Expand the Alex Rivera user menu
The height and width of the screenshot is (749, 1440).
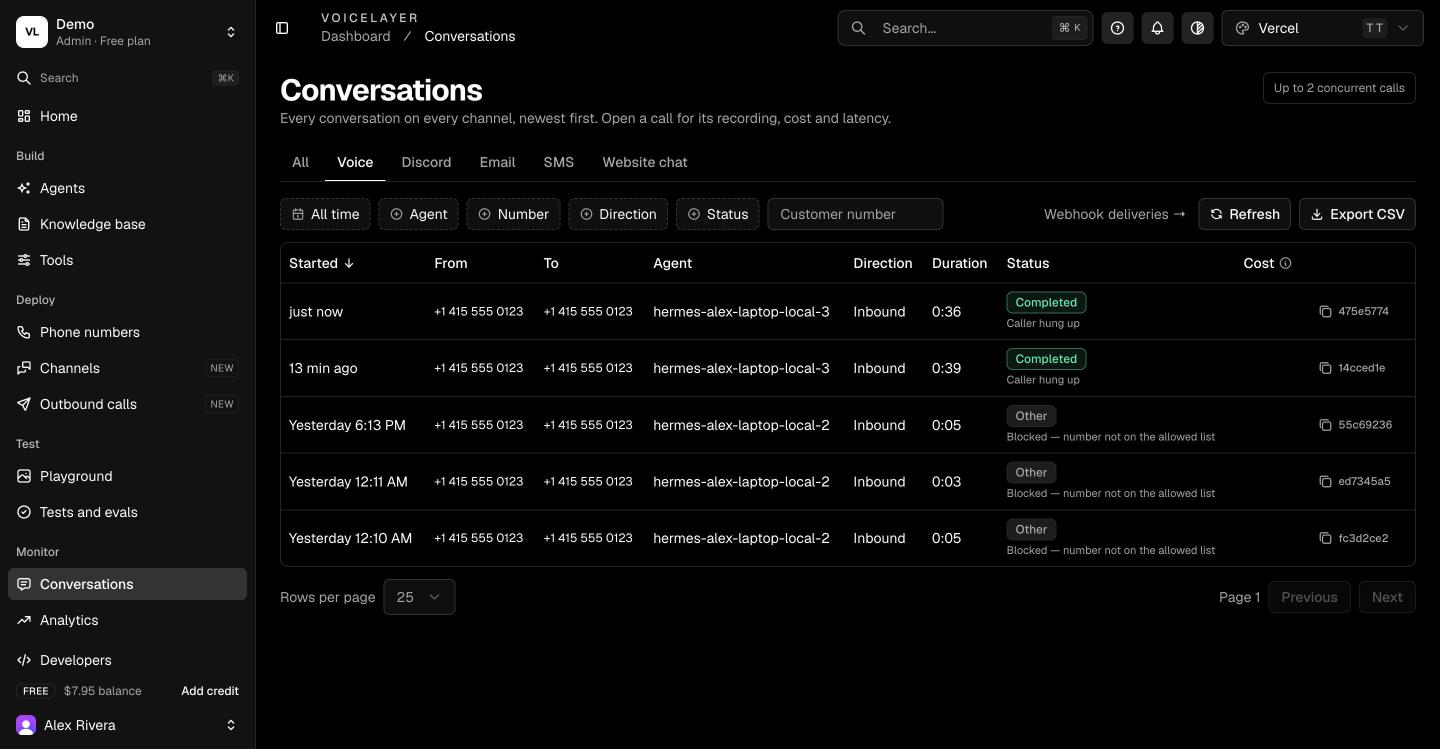click(127, 725)
